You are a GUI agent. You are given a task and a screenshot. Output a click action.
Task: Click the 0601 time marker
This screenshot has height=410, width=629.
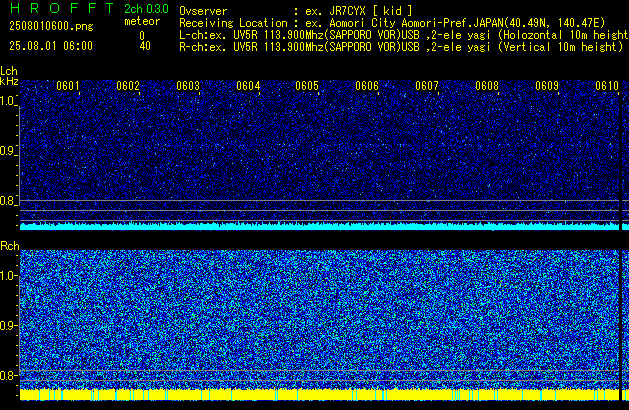68,86
